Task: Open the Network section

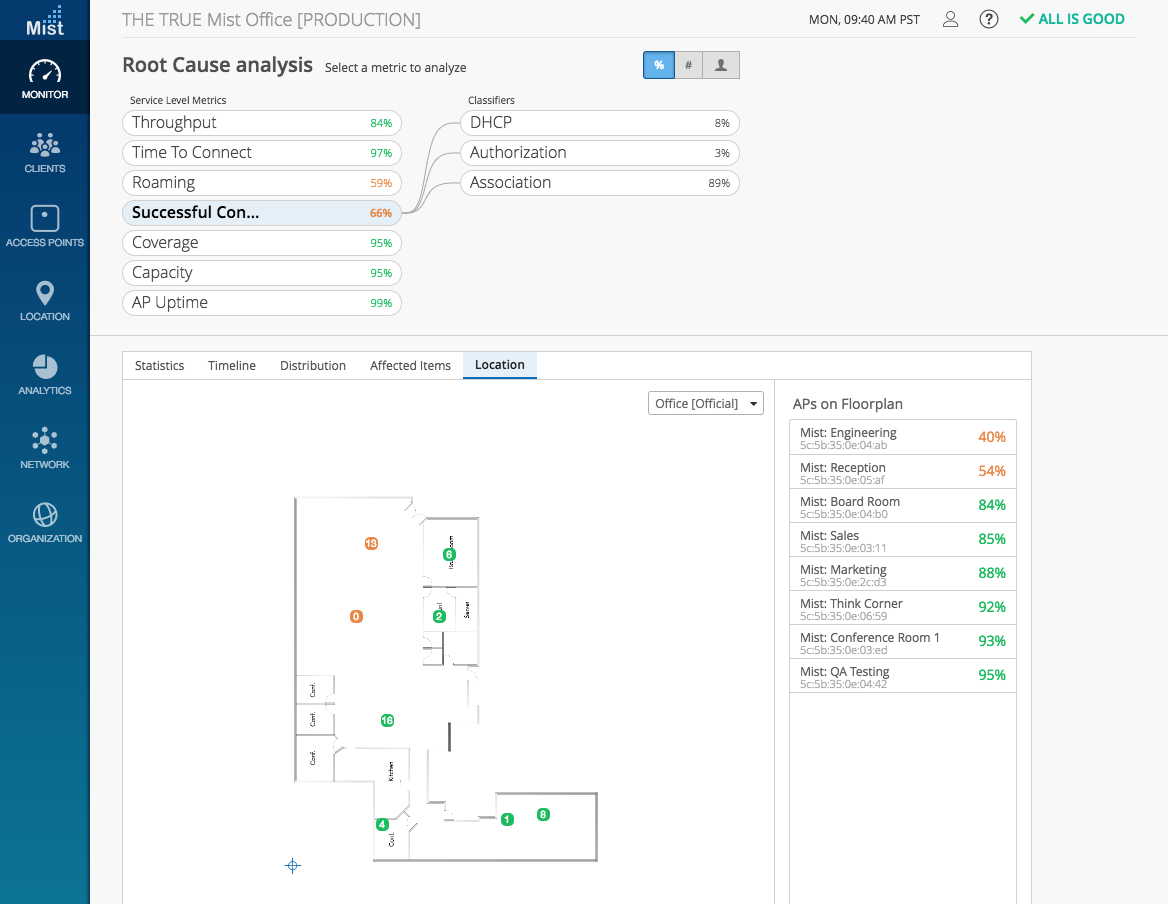Action: (x=45, y=450)
